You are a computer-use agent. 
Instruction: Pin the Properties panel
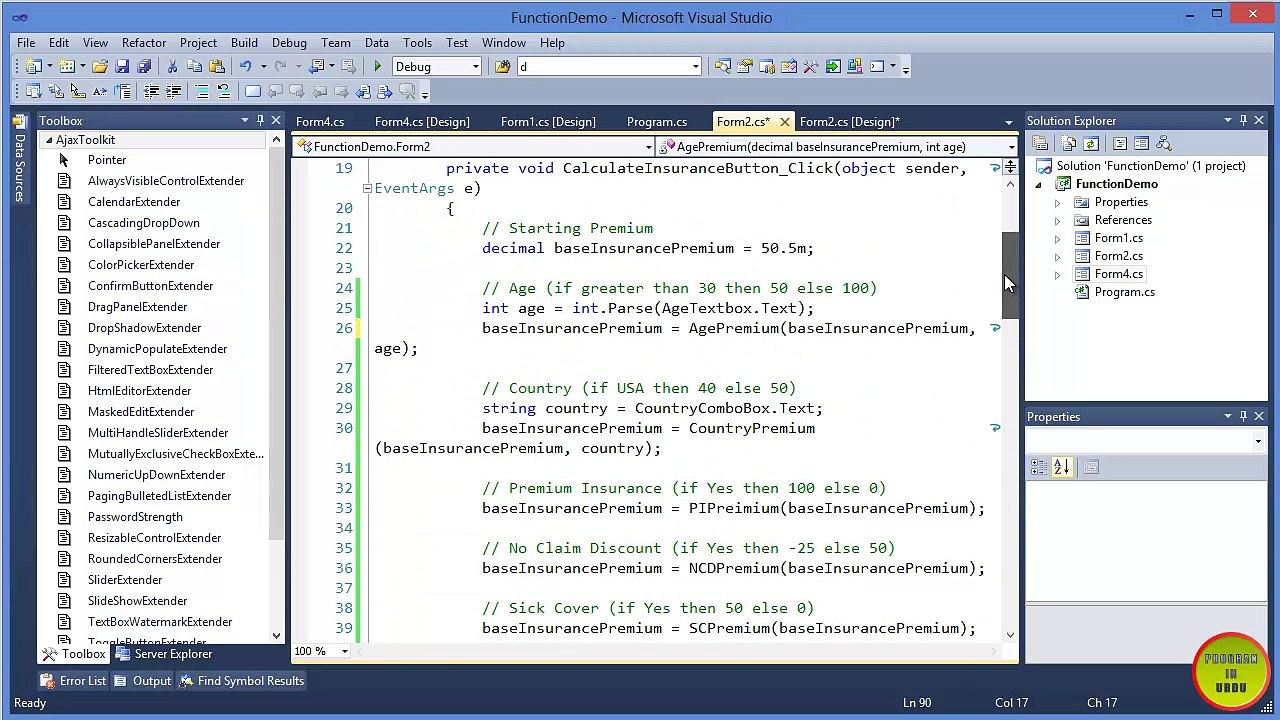pyautogui.click(x=1243, y=416)
